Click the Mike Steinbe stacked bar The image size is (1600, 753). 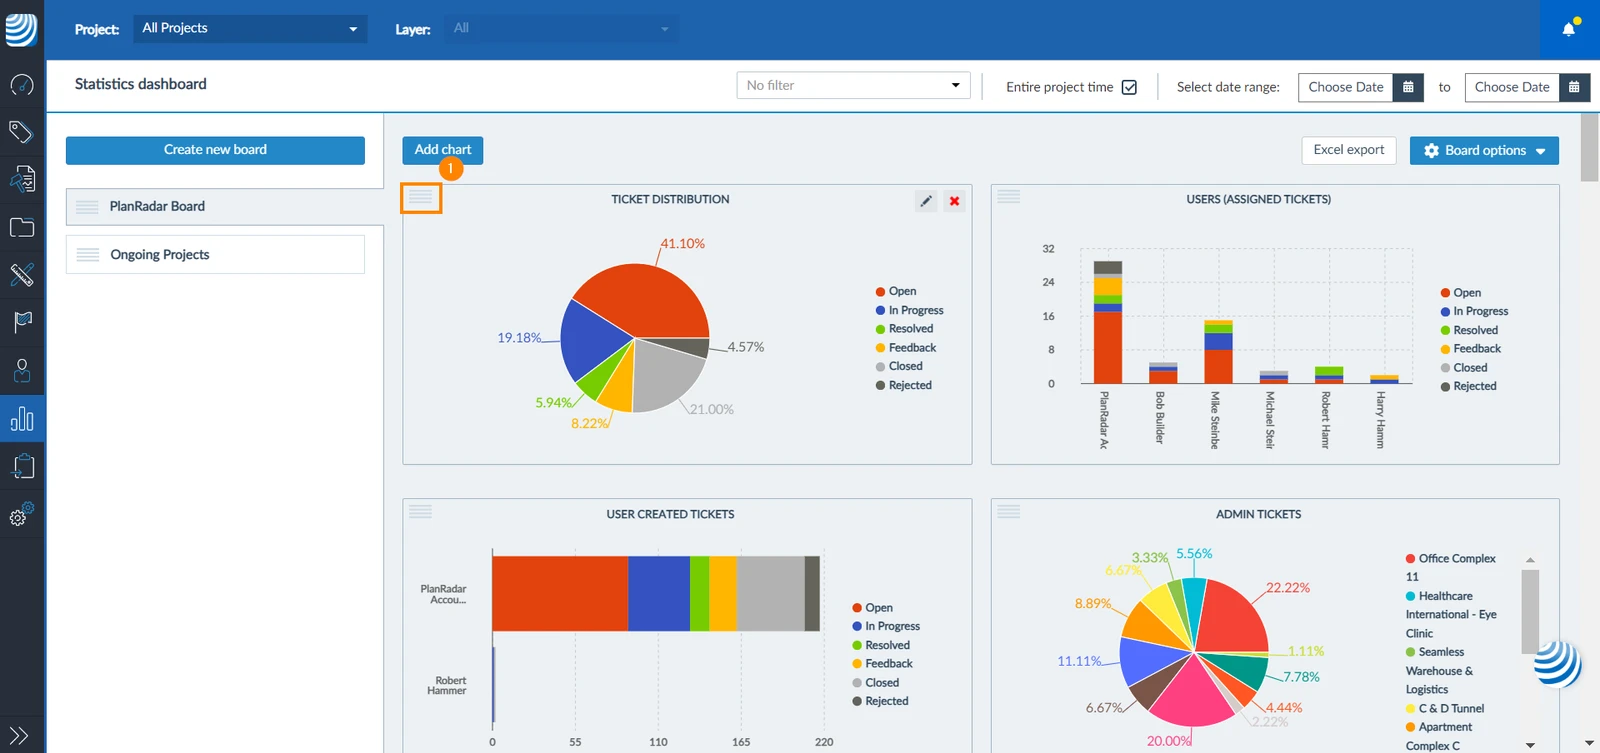point(1218,352)
